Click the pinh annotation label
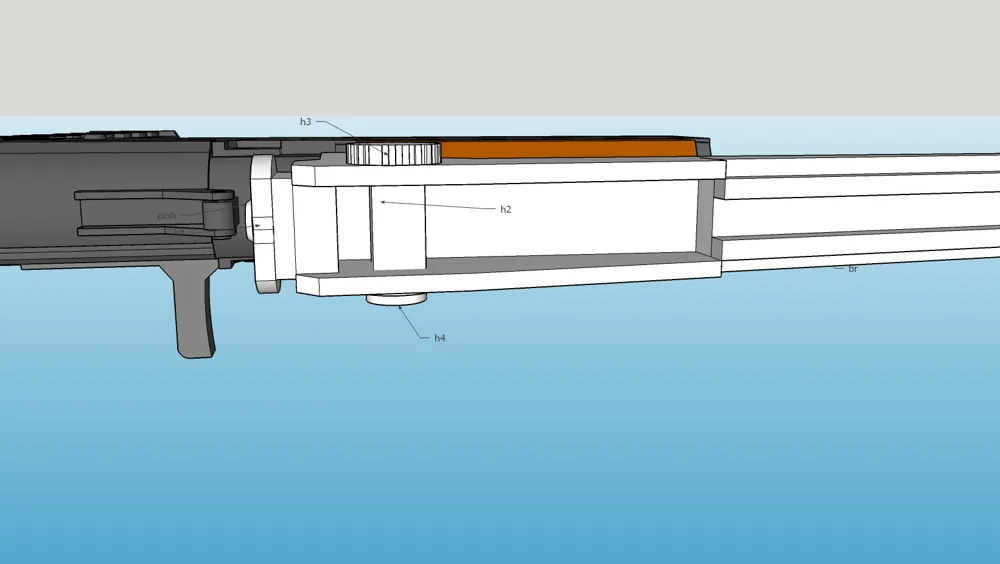 [166, 216]
